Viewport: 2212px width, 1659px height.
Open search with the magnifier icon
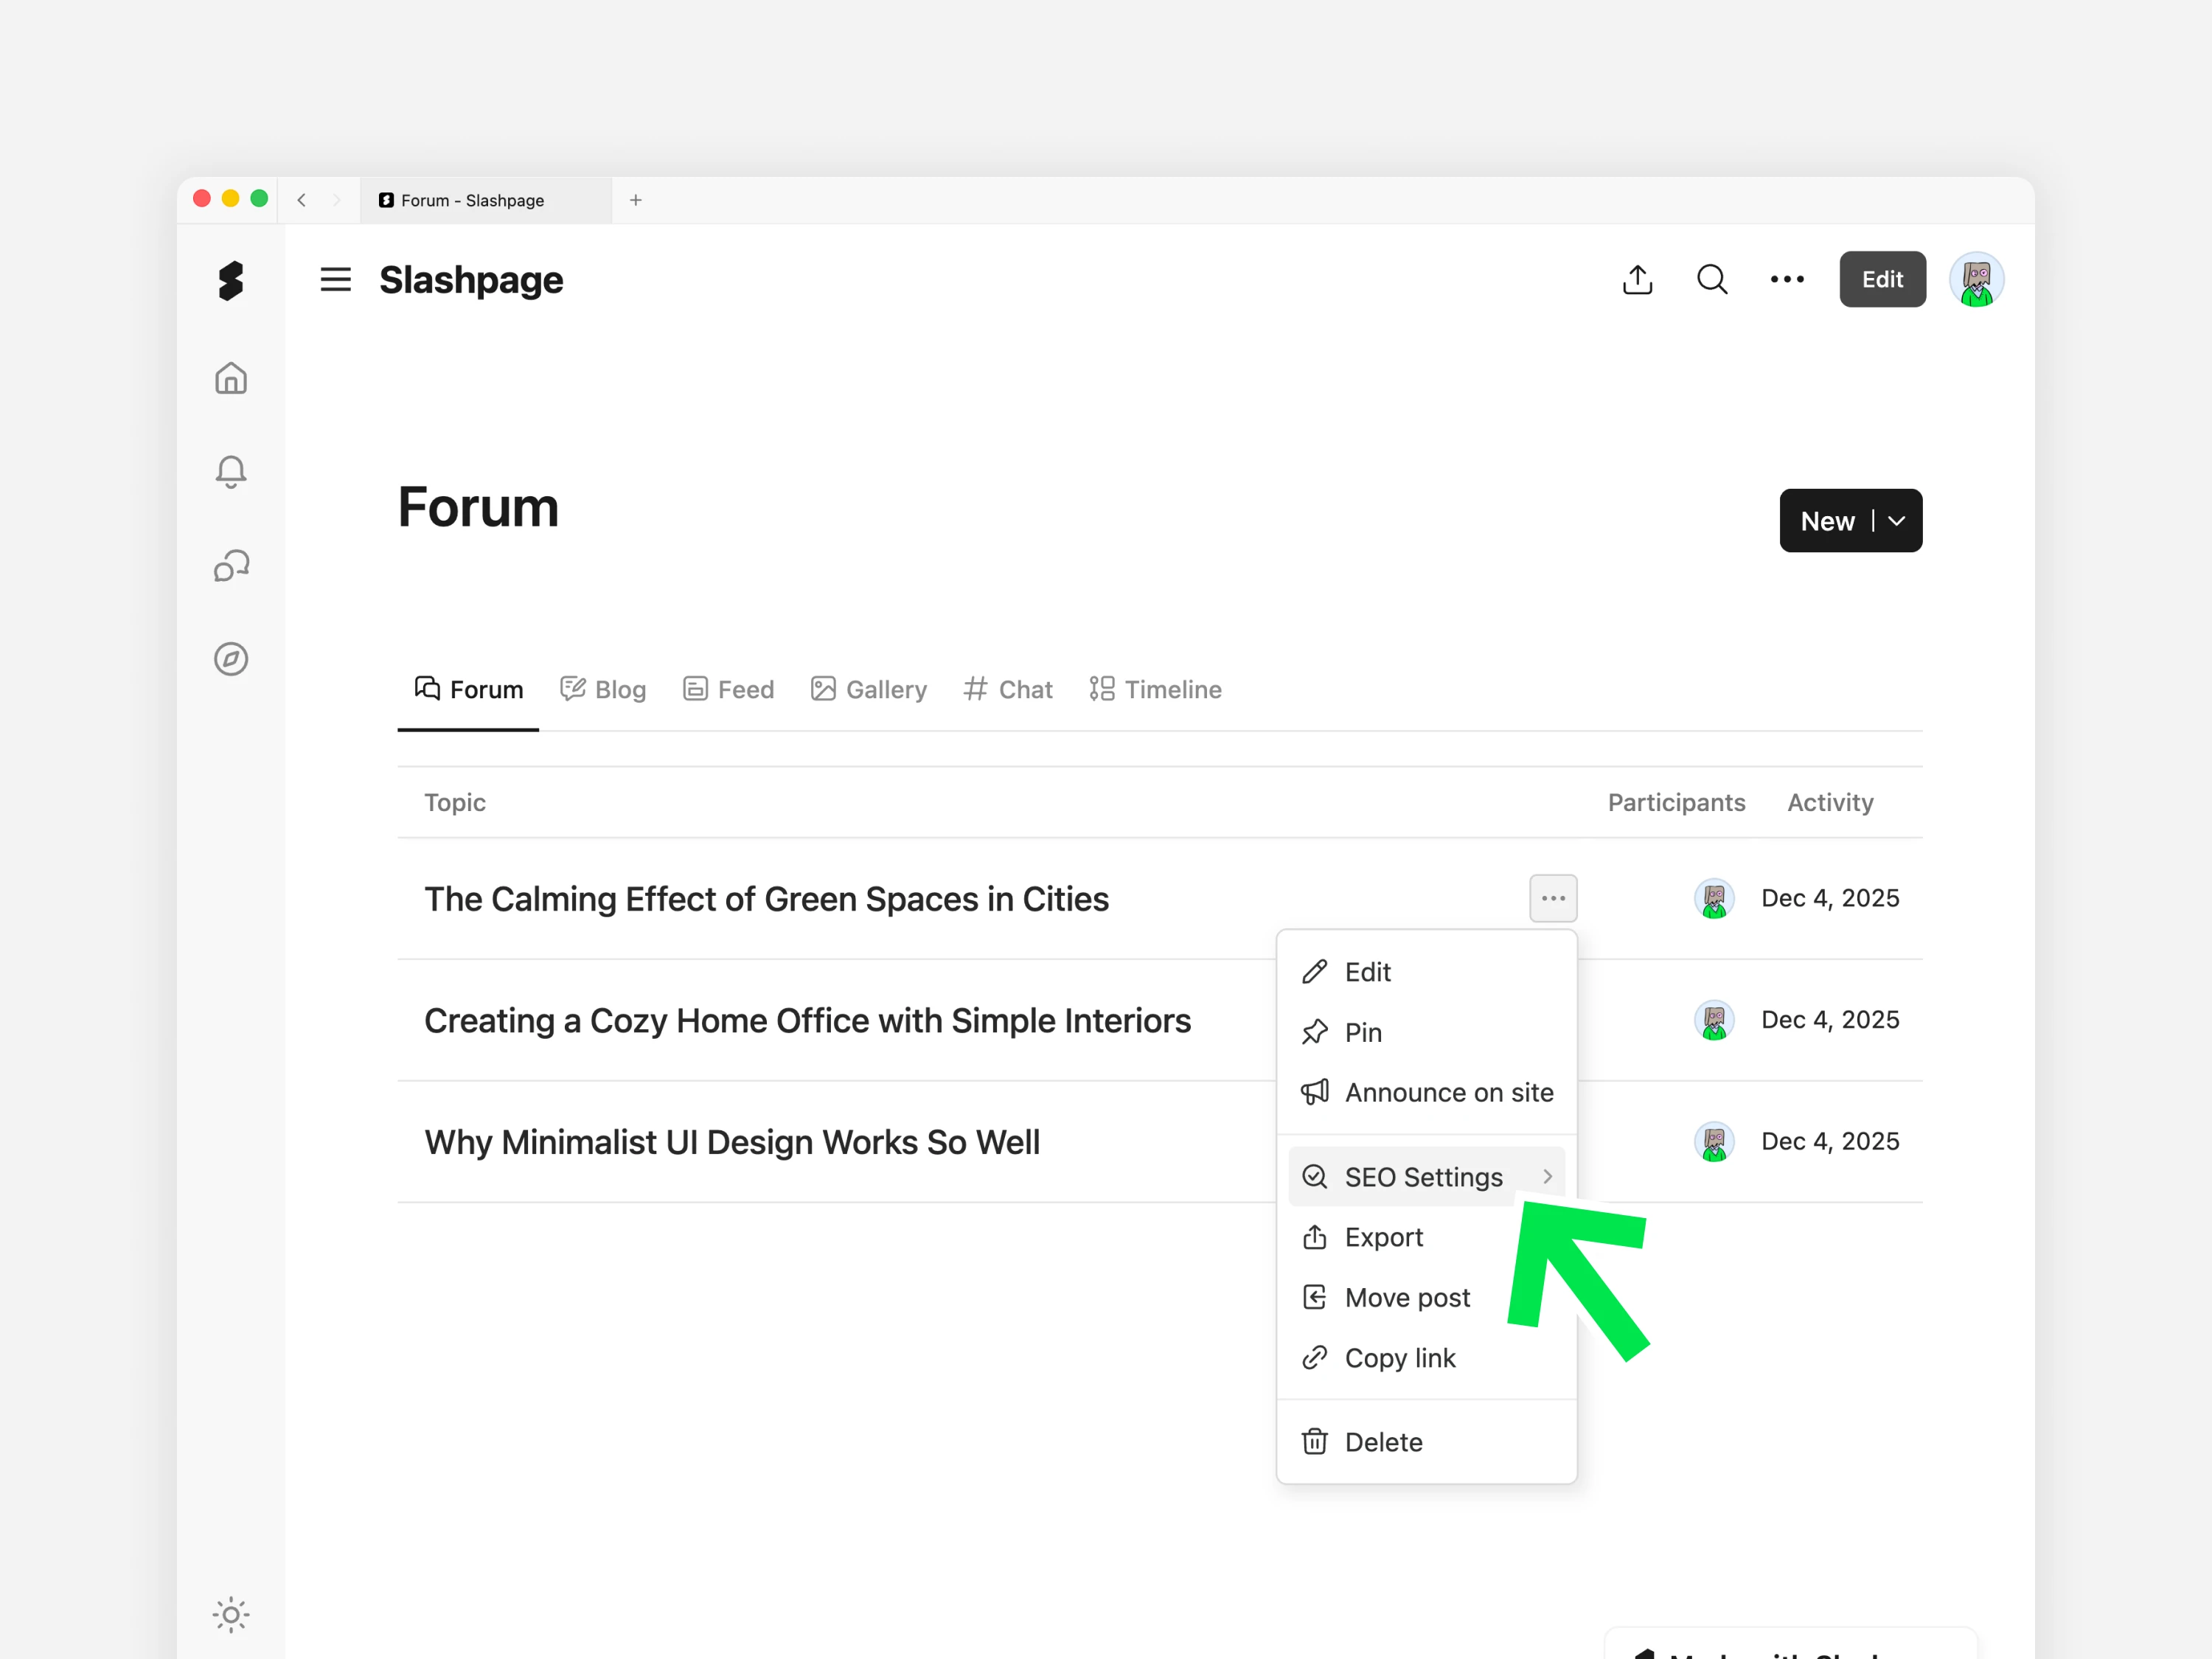[x=1712, y=280]
